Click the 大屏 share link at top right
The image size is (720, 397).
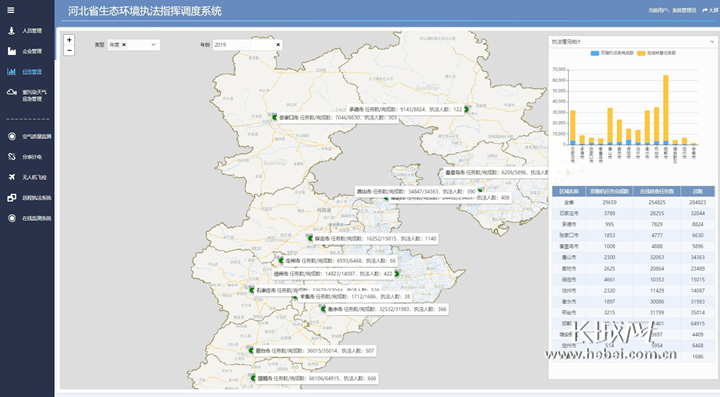[x=709, y=10]
